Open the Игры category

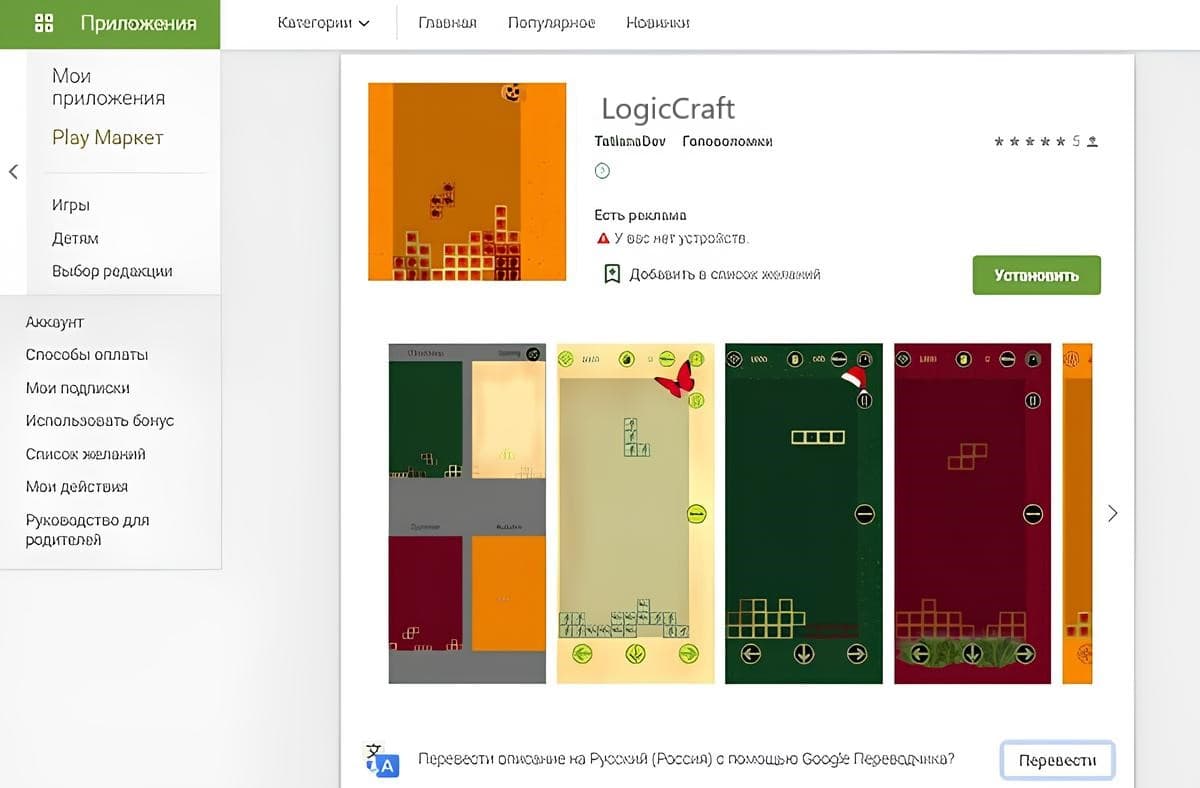click(71, 205)
